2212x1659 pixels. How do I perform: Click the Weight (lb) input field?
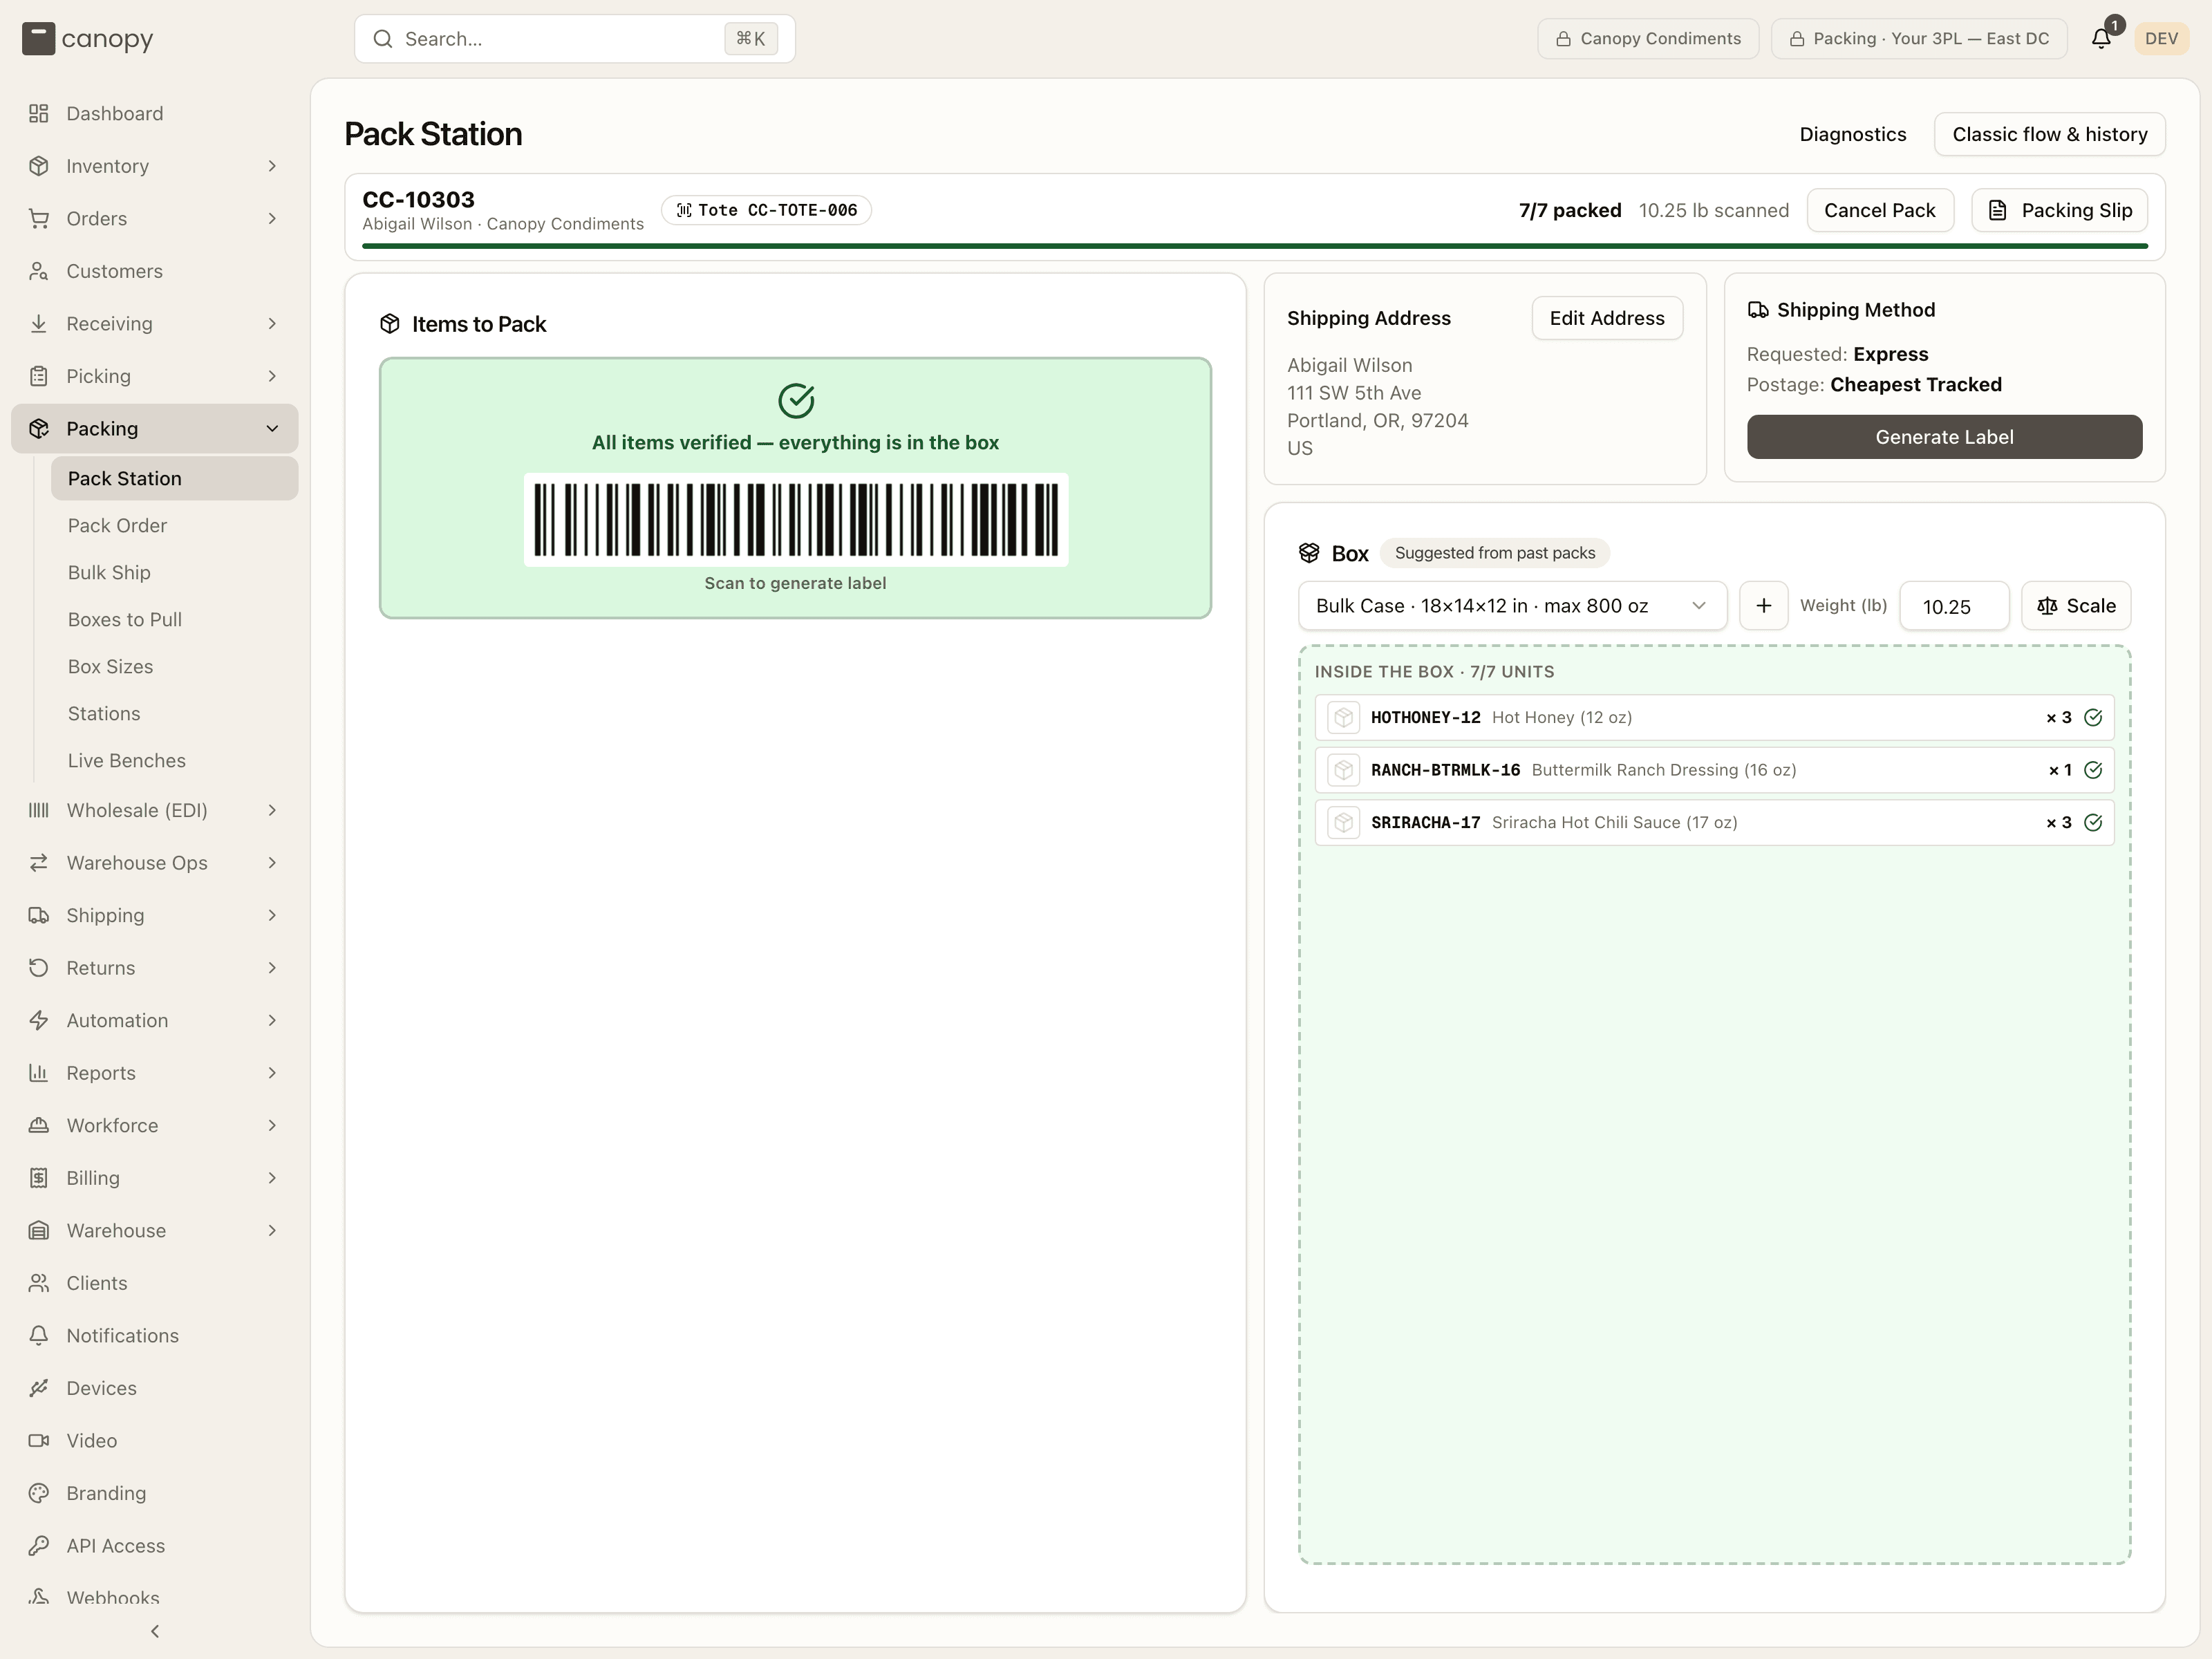pos(1954,606)
